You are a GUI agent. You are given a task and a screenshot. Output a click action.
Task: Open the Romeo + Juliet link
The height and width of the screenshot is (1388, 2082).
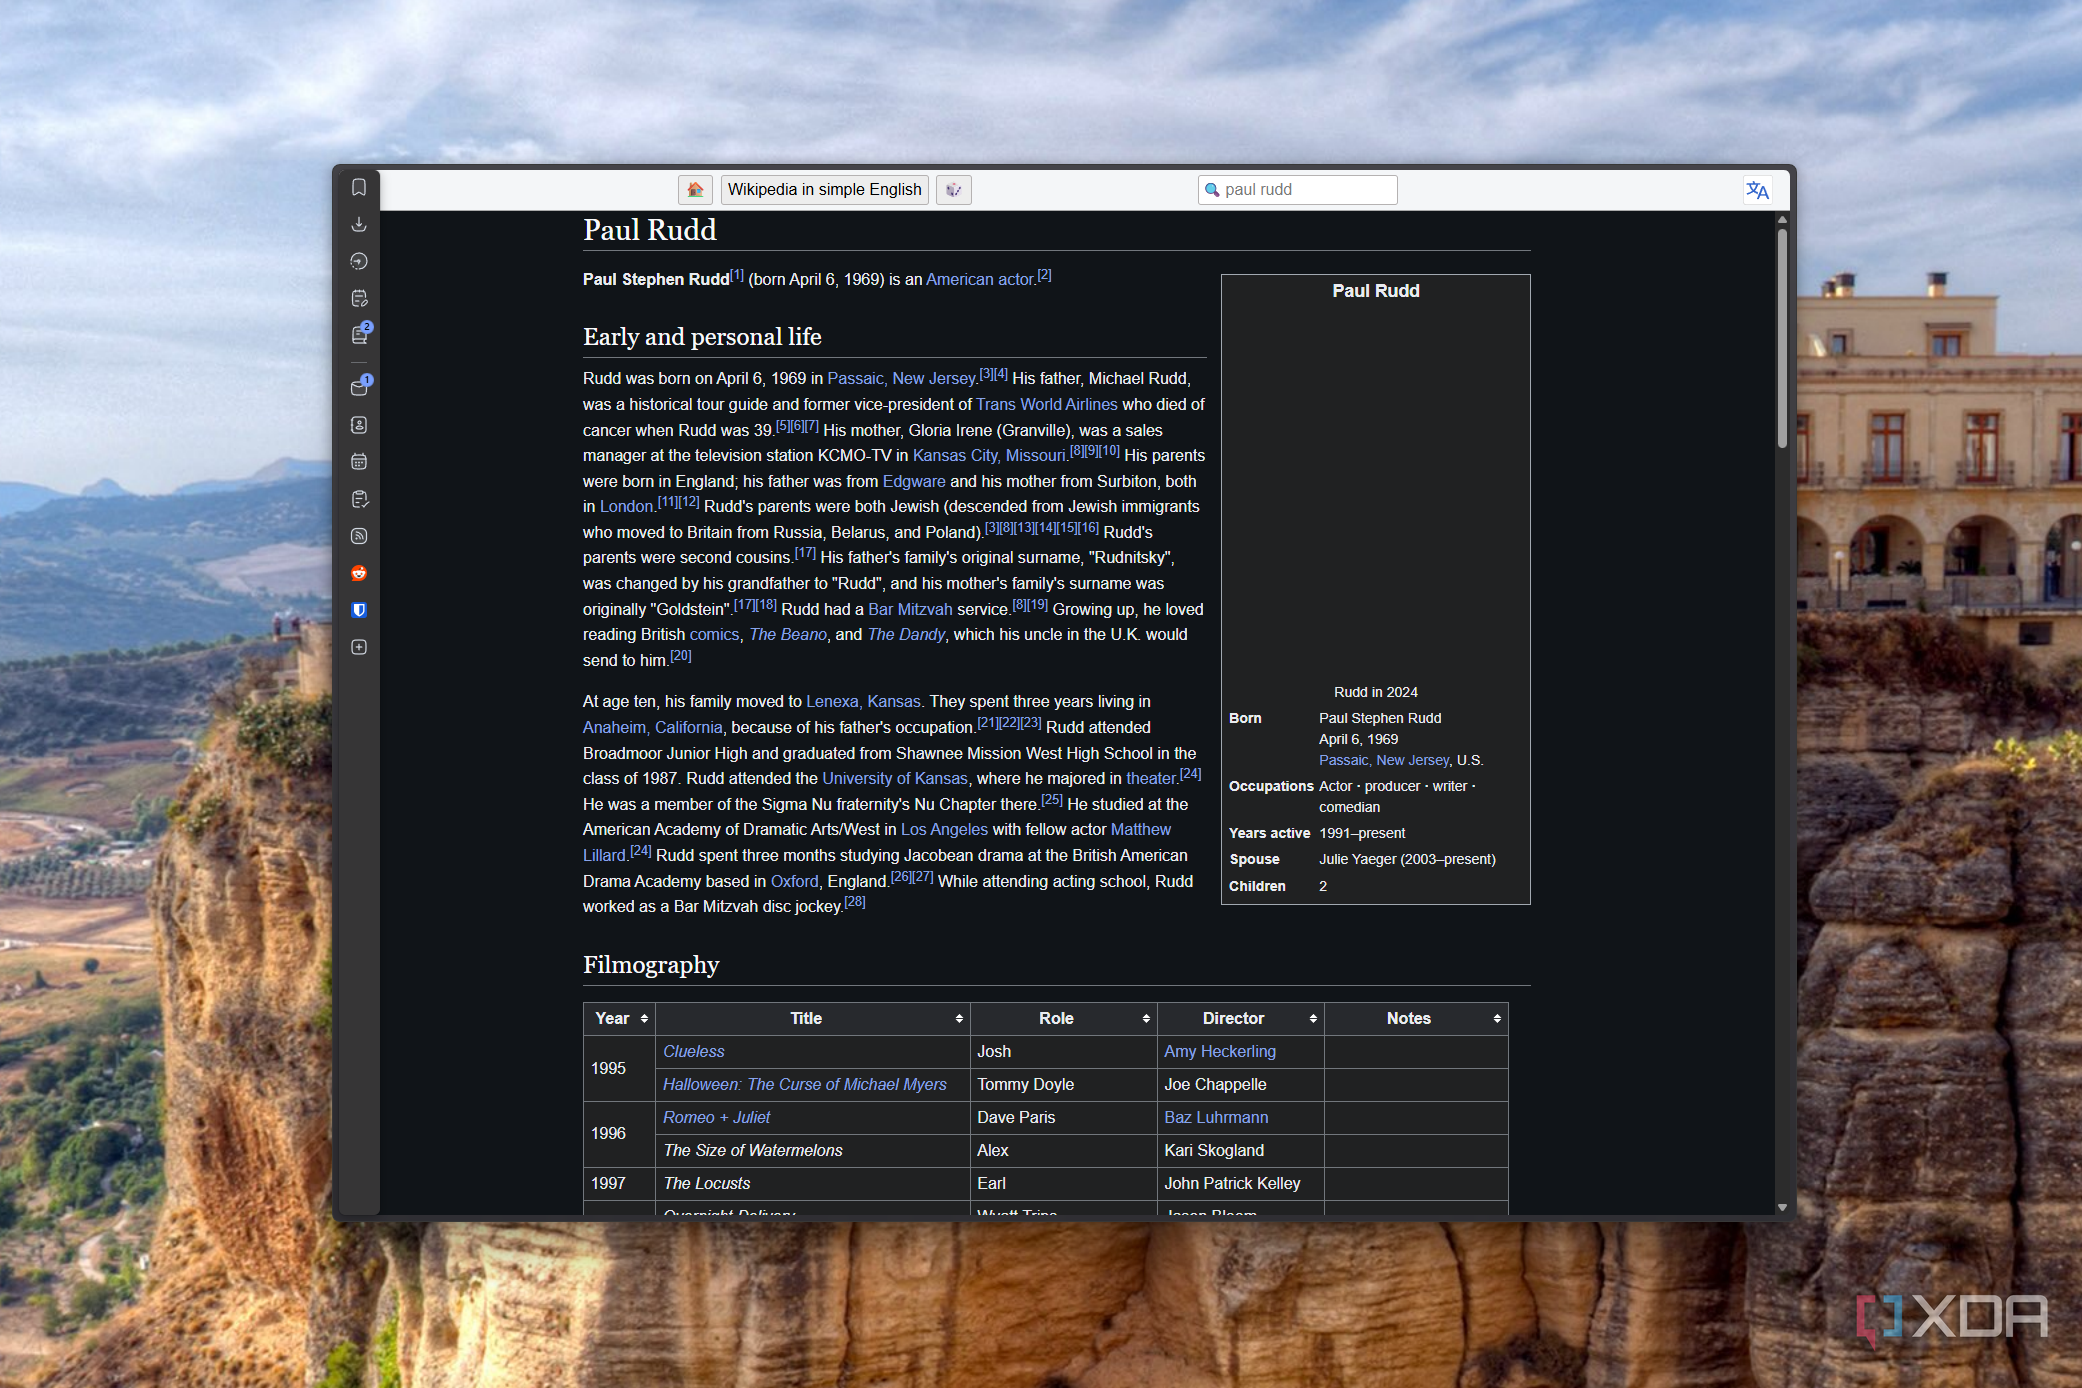coord(716,1117)
